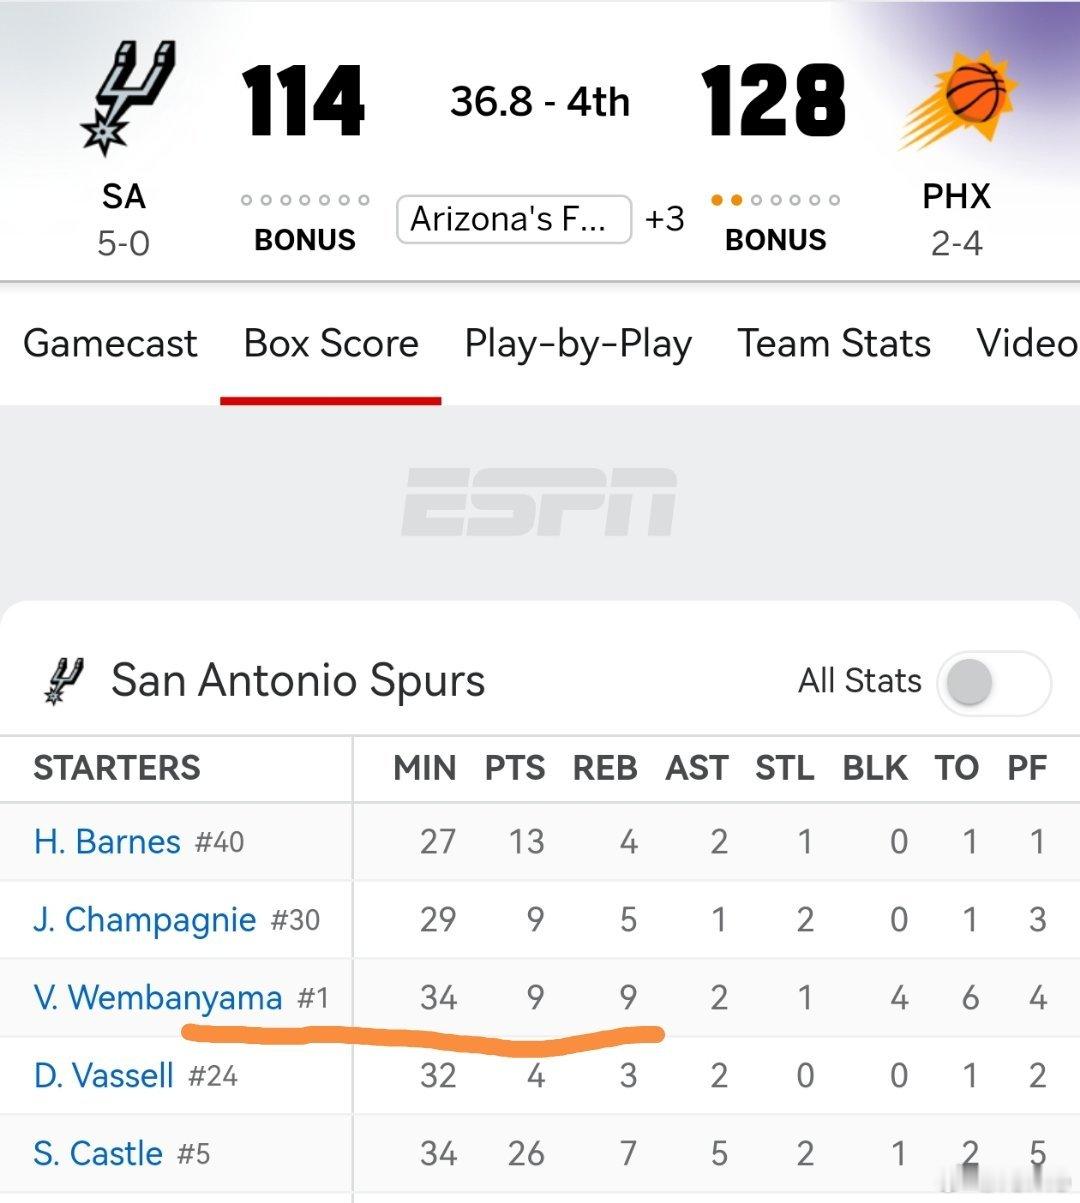
Task: Tap the Spurs score 114
Action: point(303,101)
